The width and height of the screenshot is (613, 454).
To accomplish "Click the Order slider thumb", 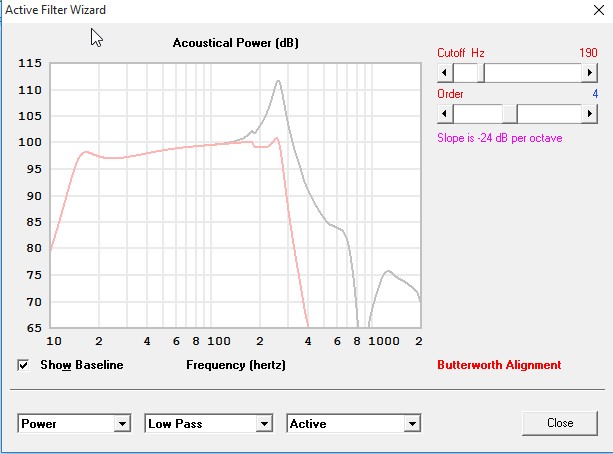I will 510,114.
